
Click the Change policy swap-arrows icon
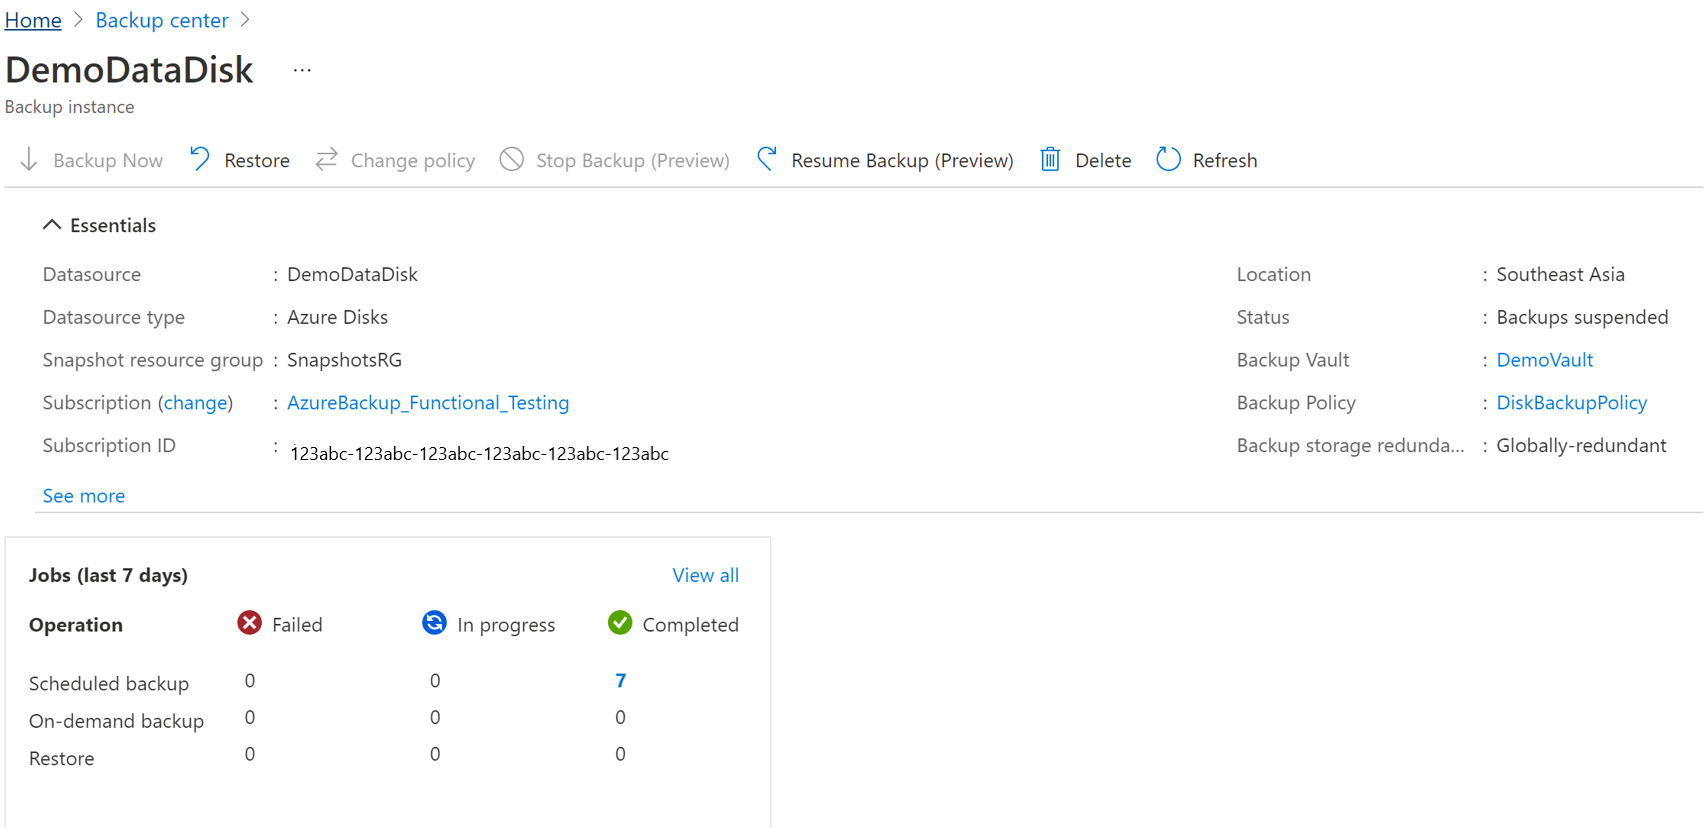(x=327, y=160)
